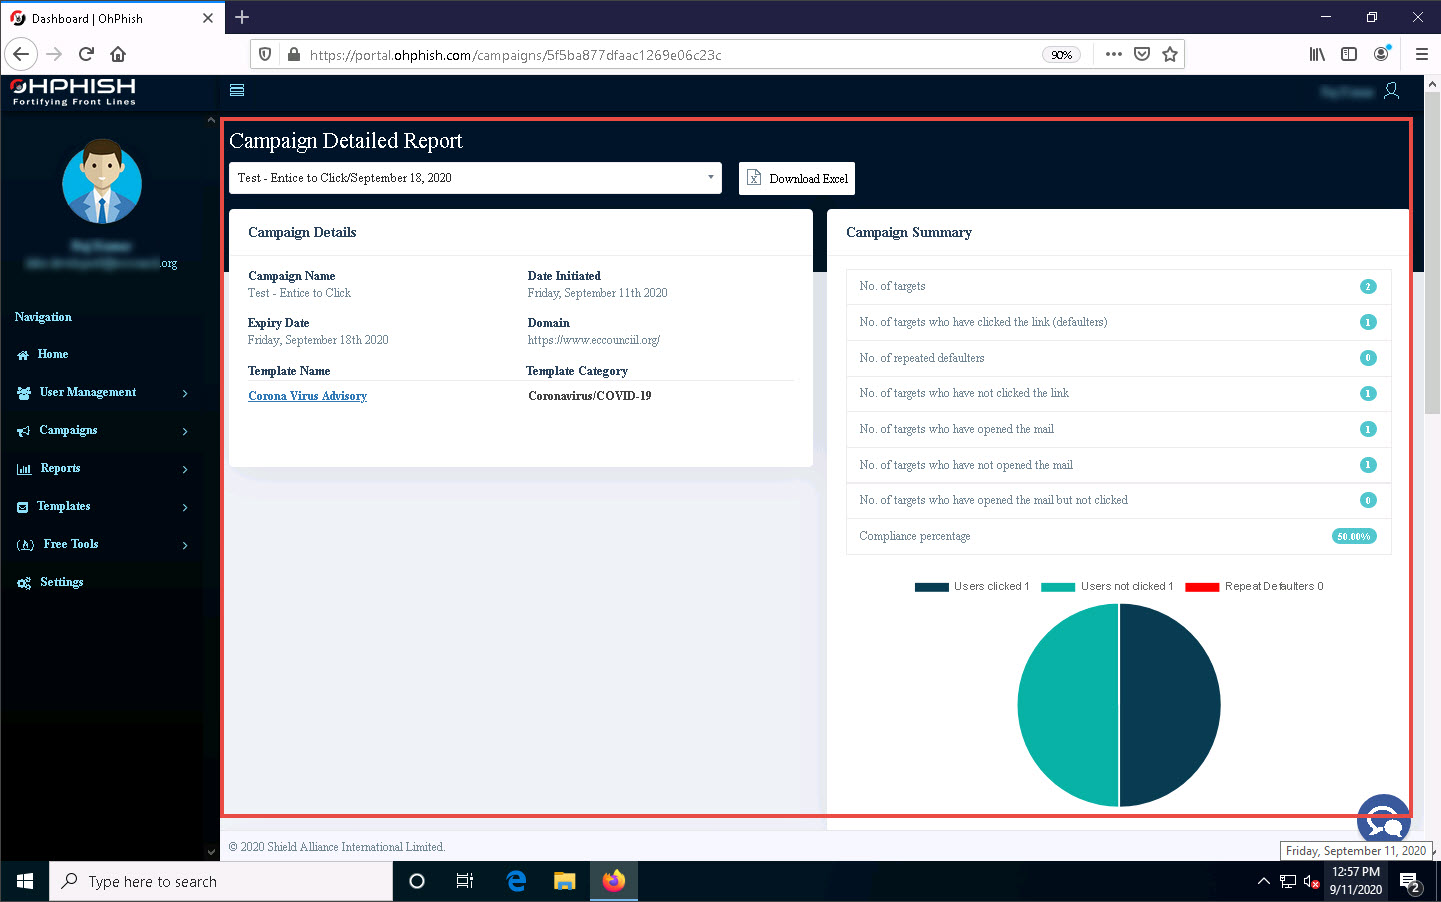This screenshot has width=1441, height=902.
Task: Click the Download Excel button
Action: [797, 178]
